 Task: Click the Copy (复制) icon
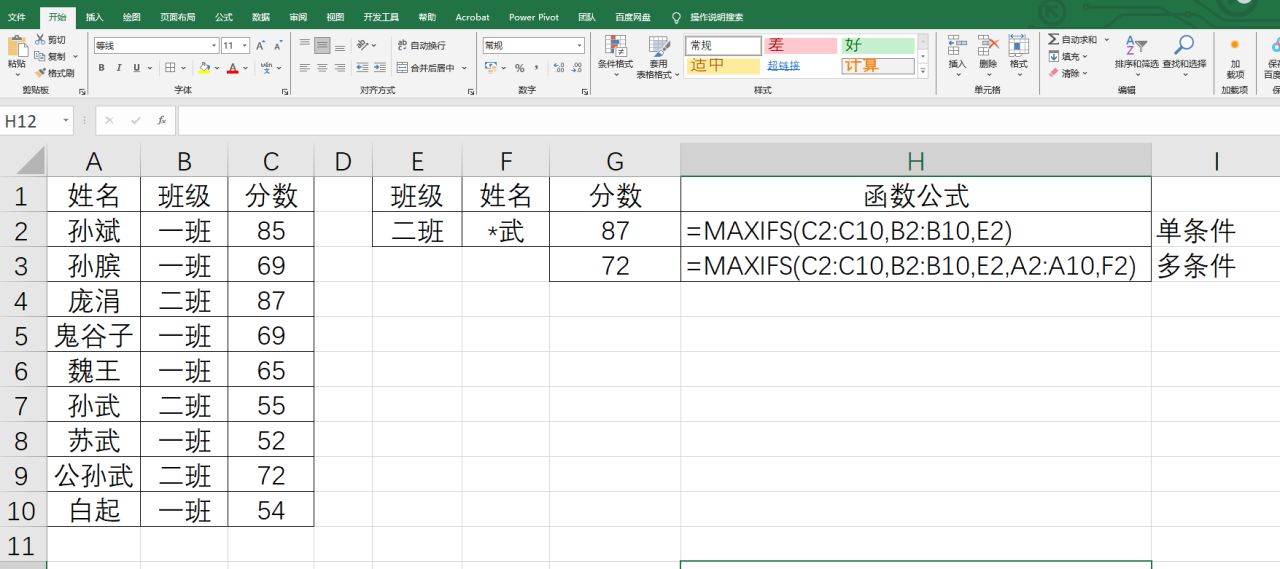coord(40,57)
